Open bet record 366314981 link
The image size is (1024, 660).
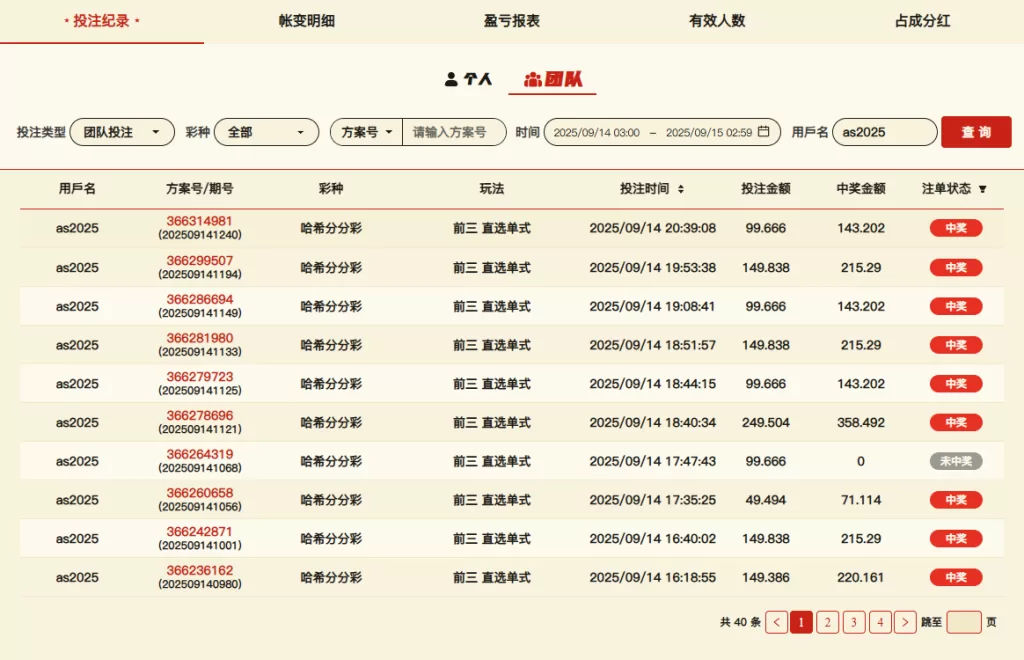[199, 221]
